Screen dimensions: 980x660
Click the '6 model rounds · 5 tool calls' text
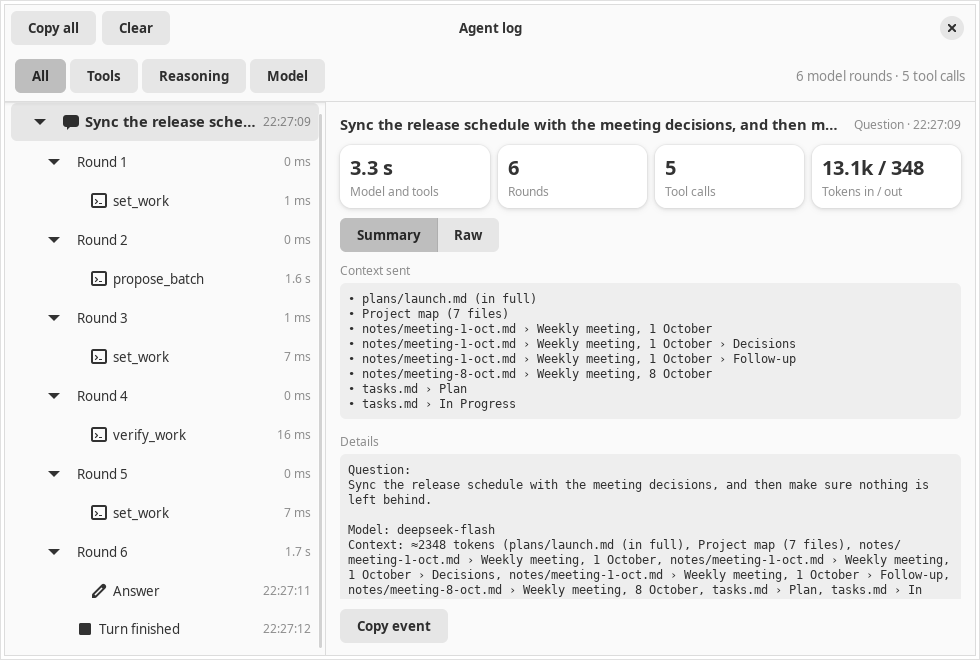tap(880, 76)
